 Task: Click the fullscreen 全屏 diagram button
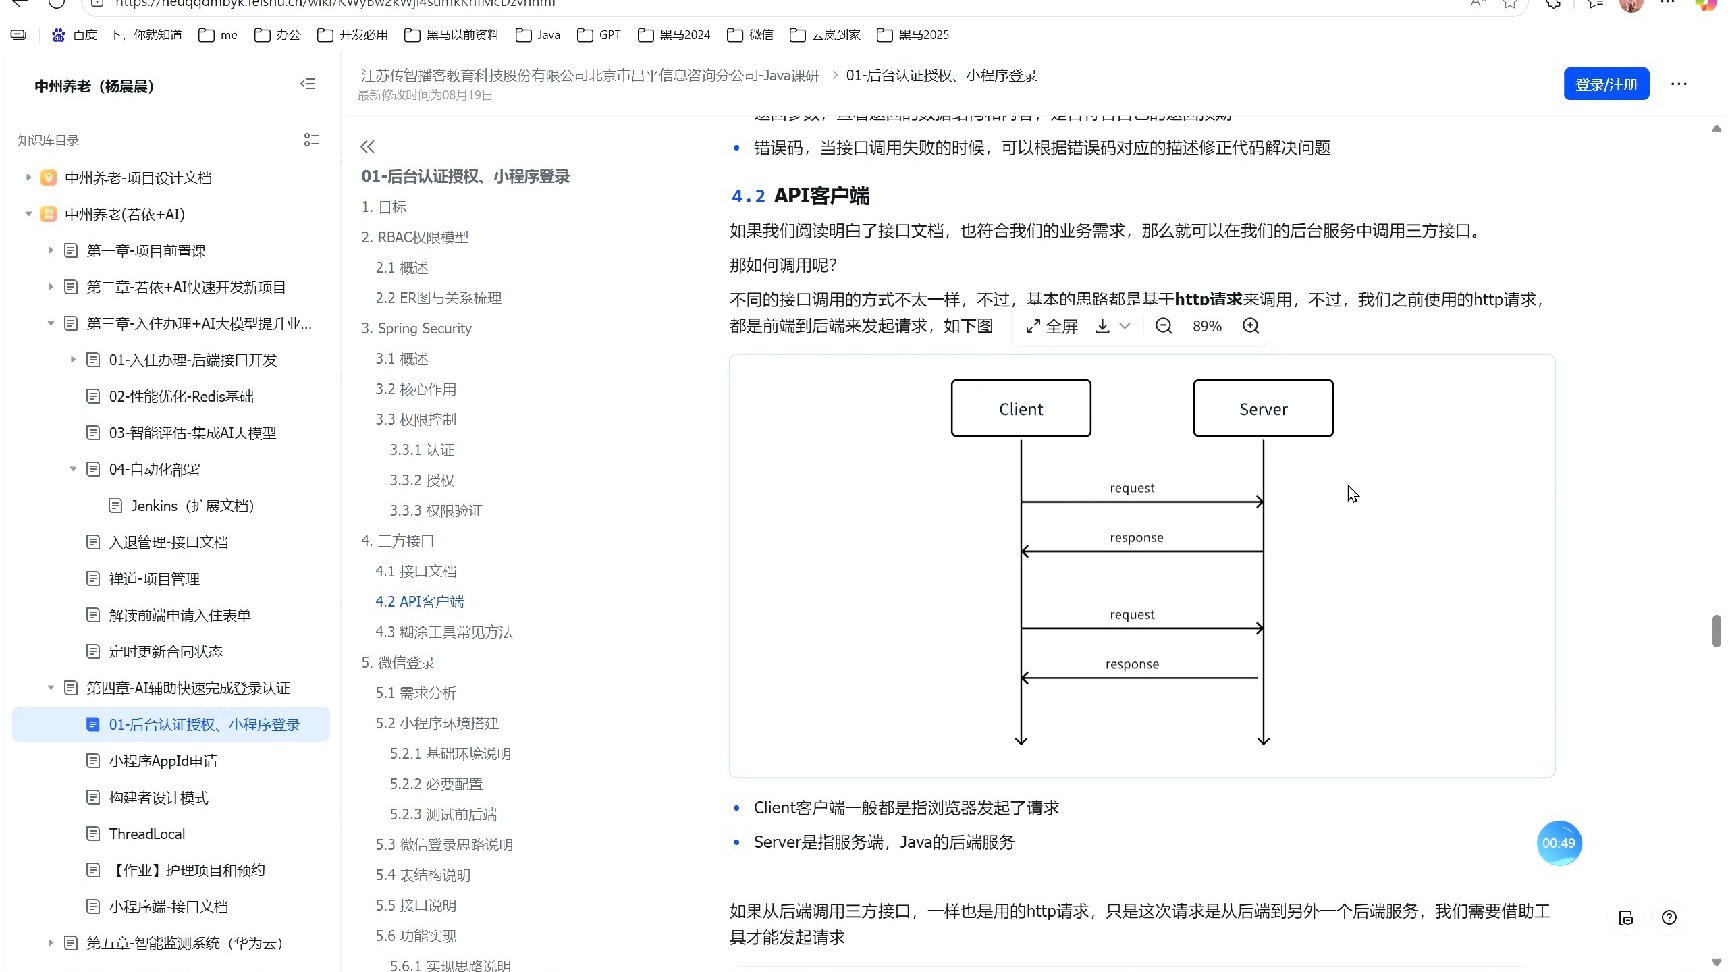1052,326
